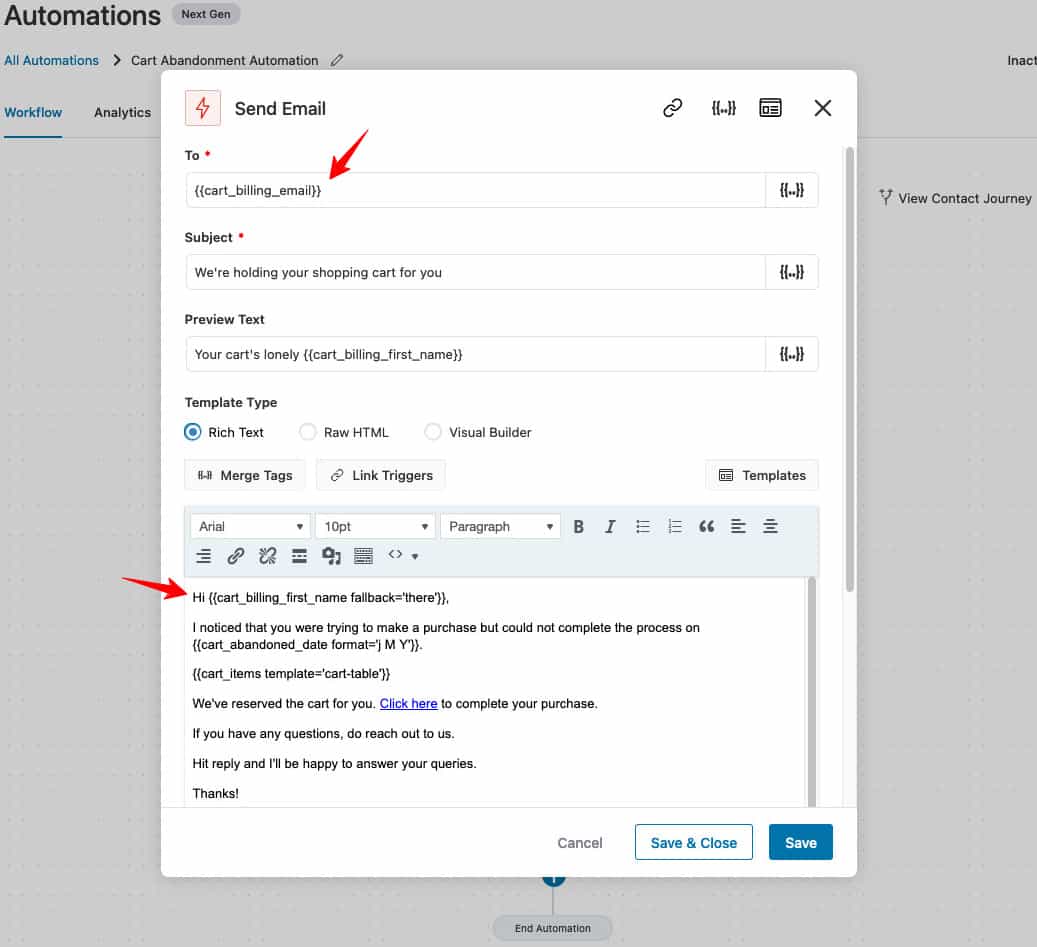Choose the Visual Builder template type

coord(433,432)
